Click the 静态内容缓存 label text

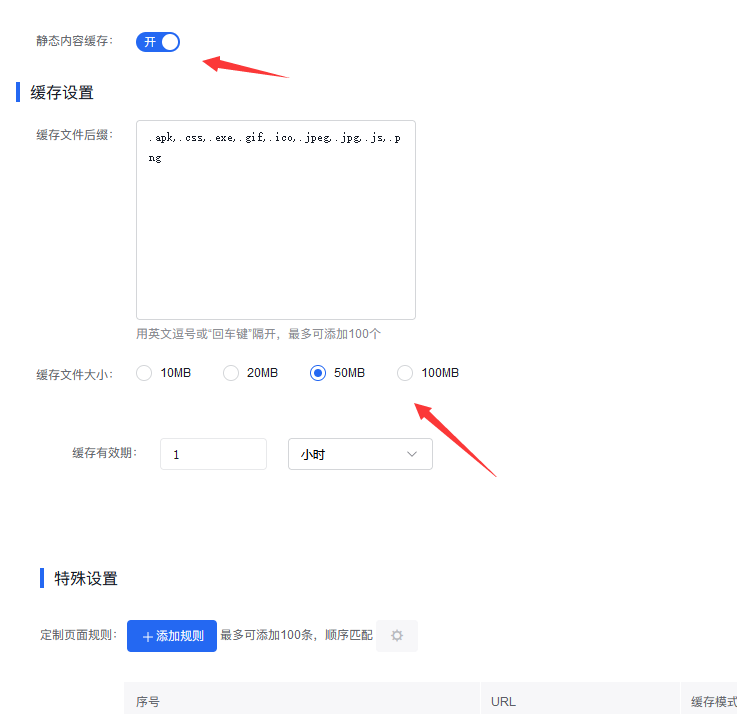pos(74,41)
